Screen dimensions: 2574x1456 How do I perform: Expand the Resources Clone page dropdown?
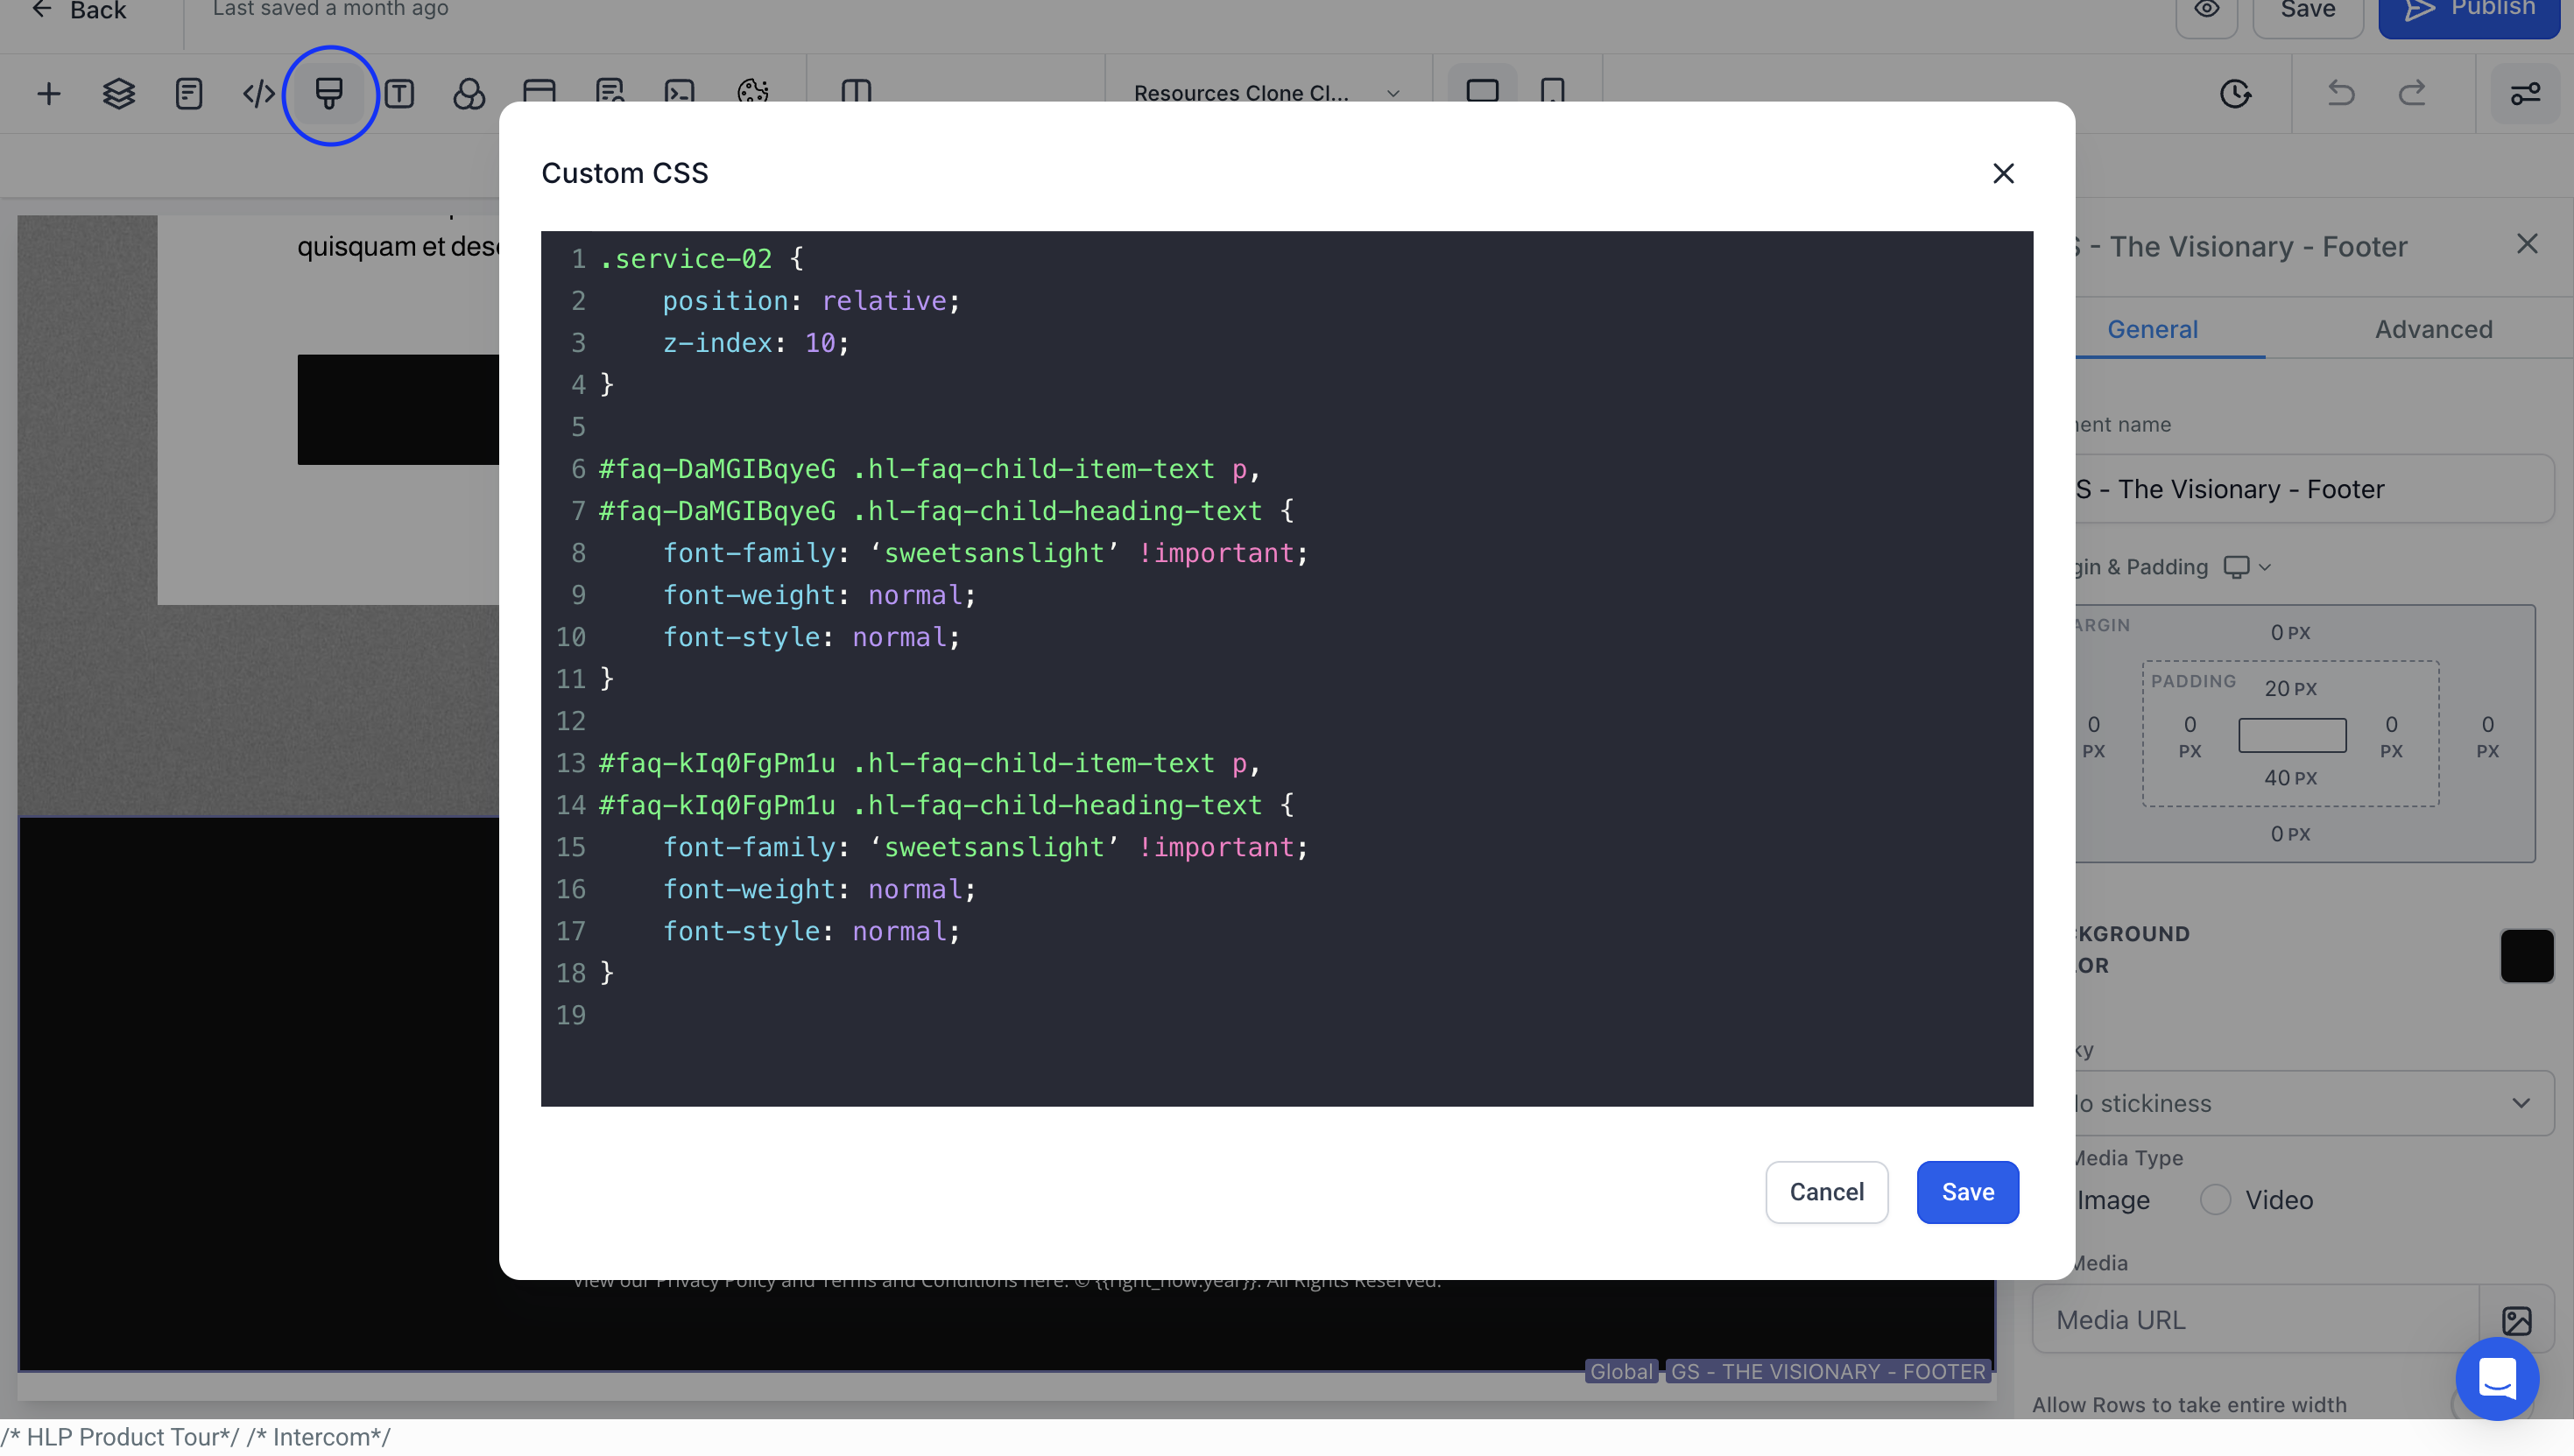(x=1266, y=93)
